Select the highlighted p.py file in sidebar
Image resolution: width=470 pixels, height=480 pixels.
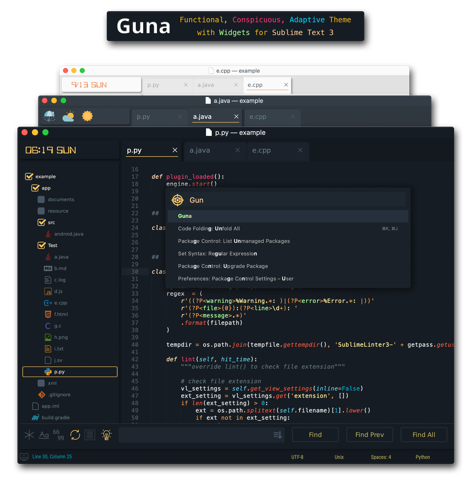[70, 372]
